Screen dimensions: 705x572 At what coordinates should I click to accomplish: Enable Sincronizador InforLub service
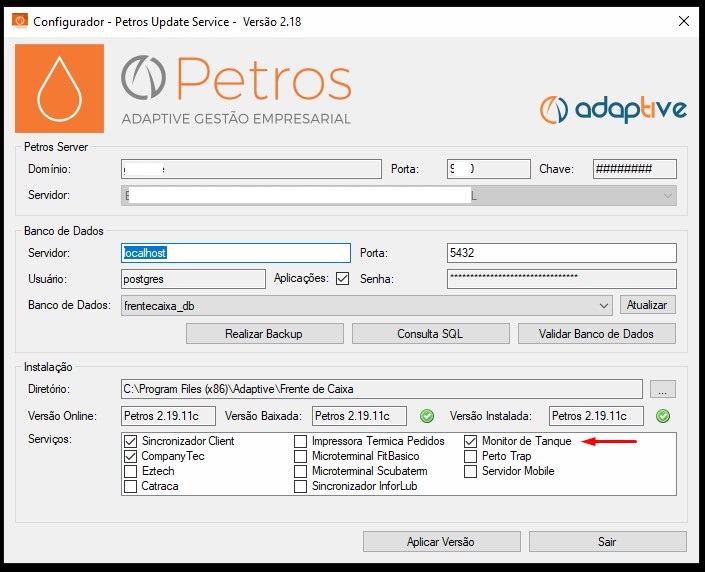coord(300,486)
